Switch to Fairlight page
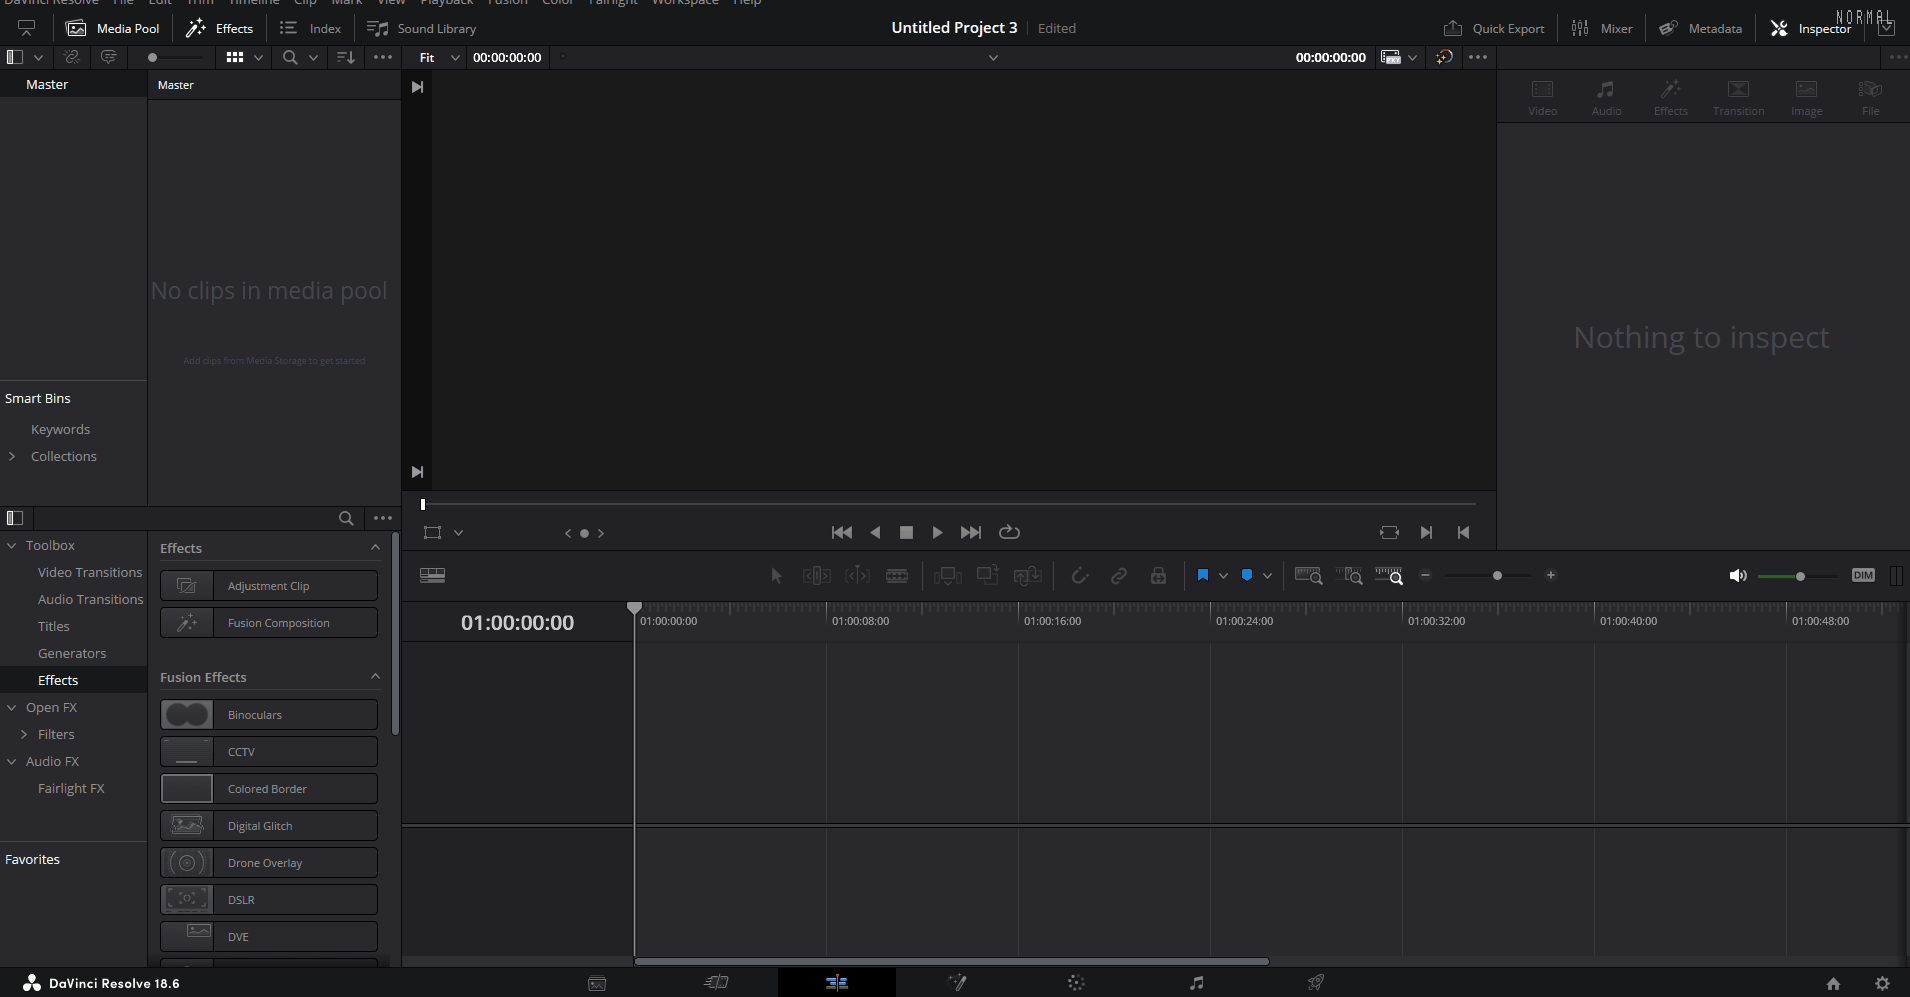Image resolution: width=1910 pixels, height=997 pixels. click(x=1196, y=983)
